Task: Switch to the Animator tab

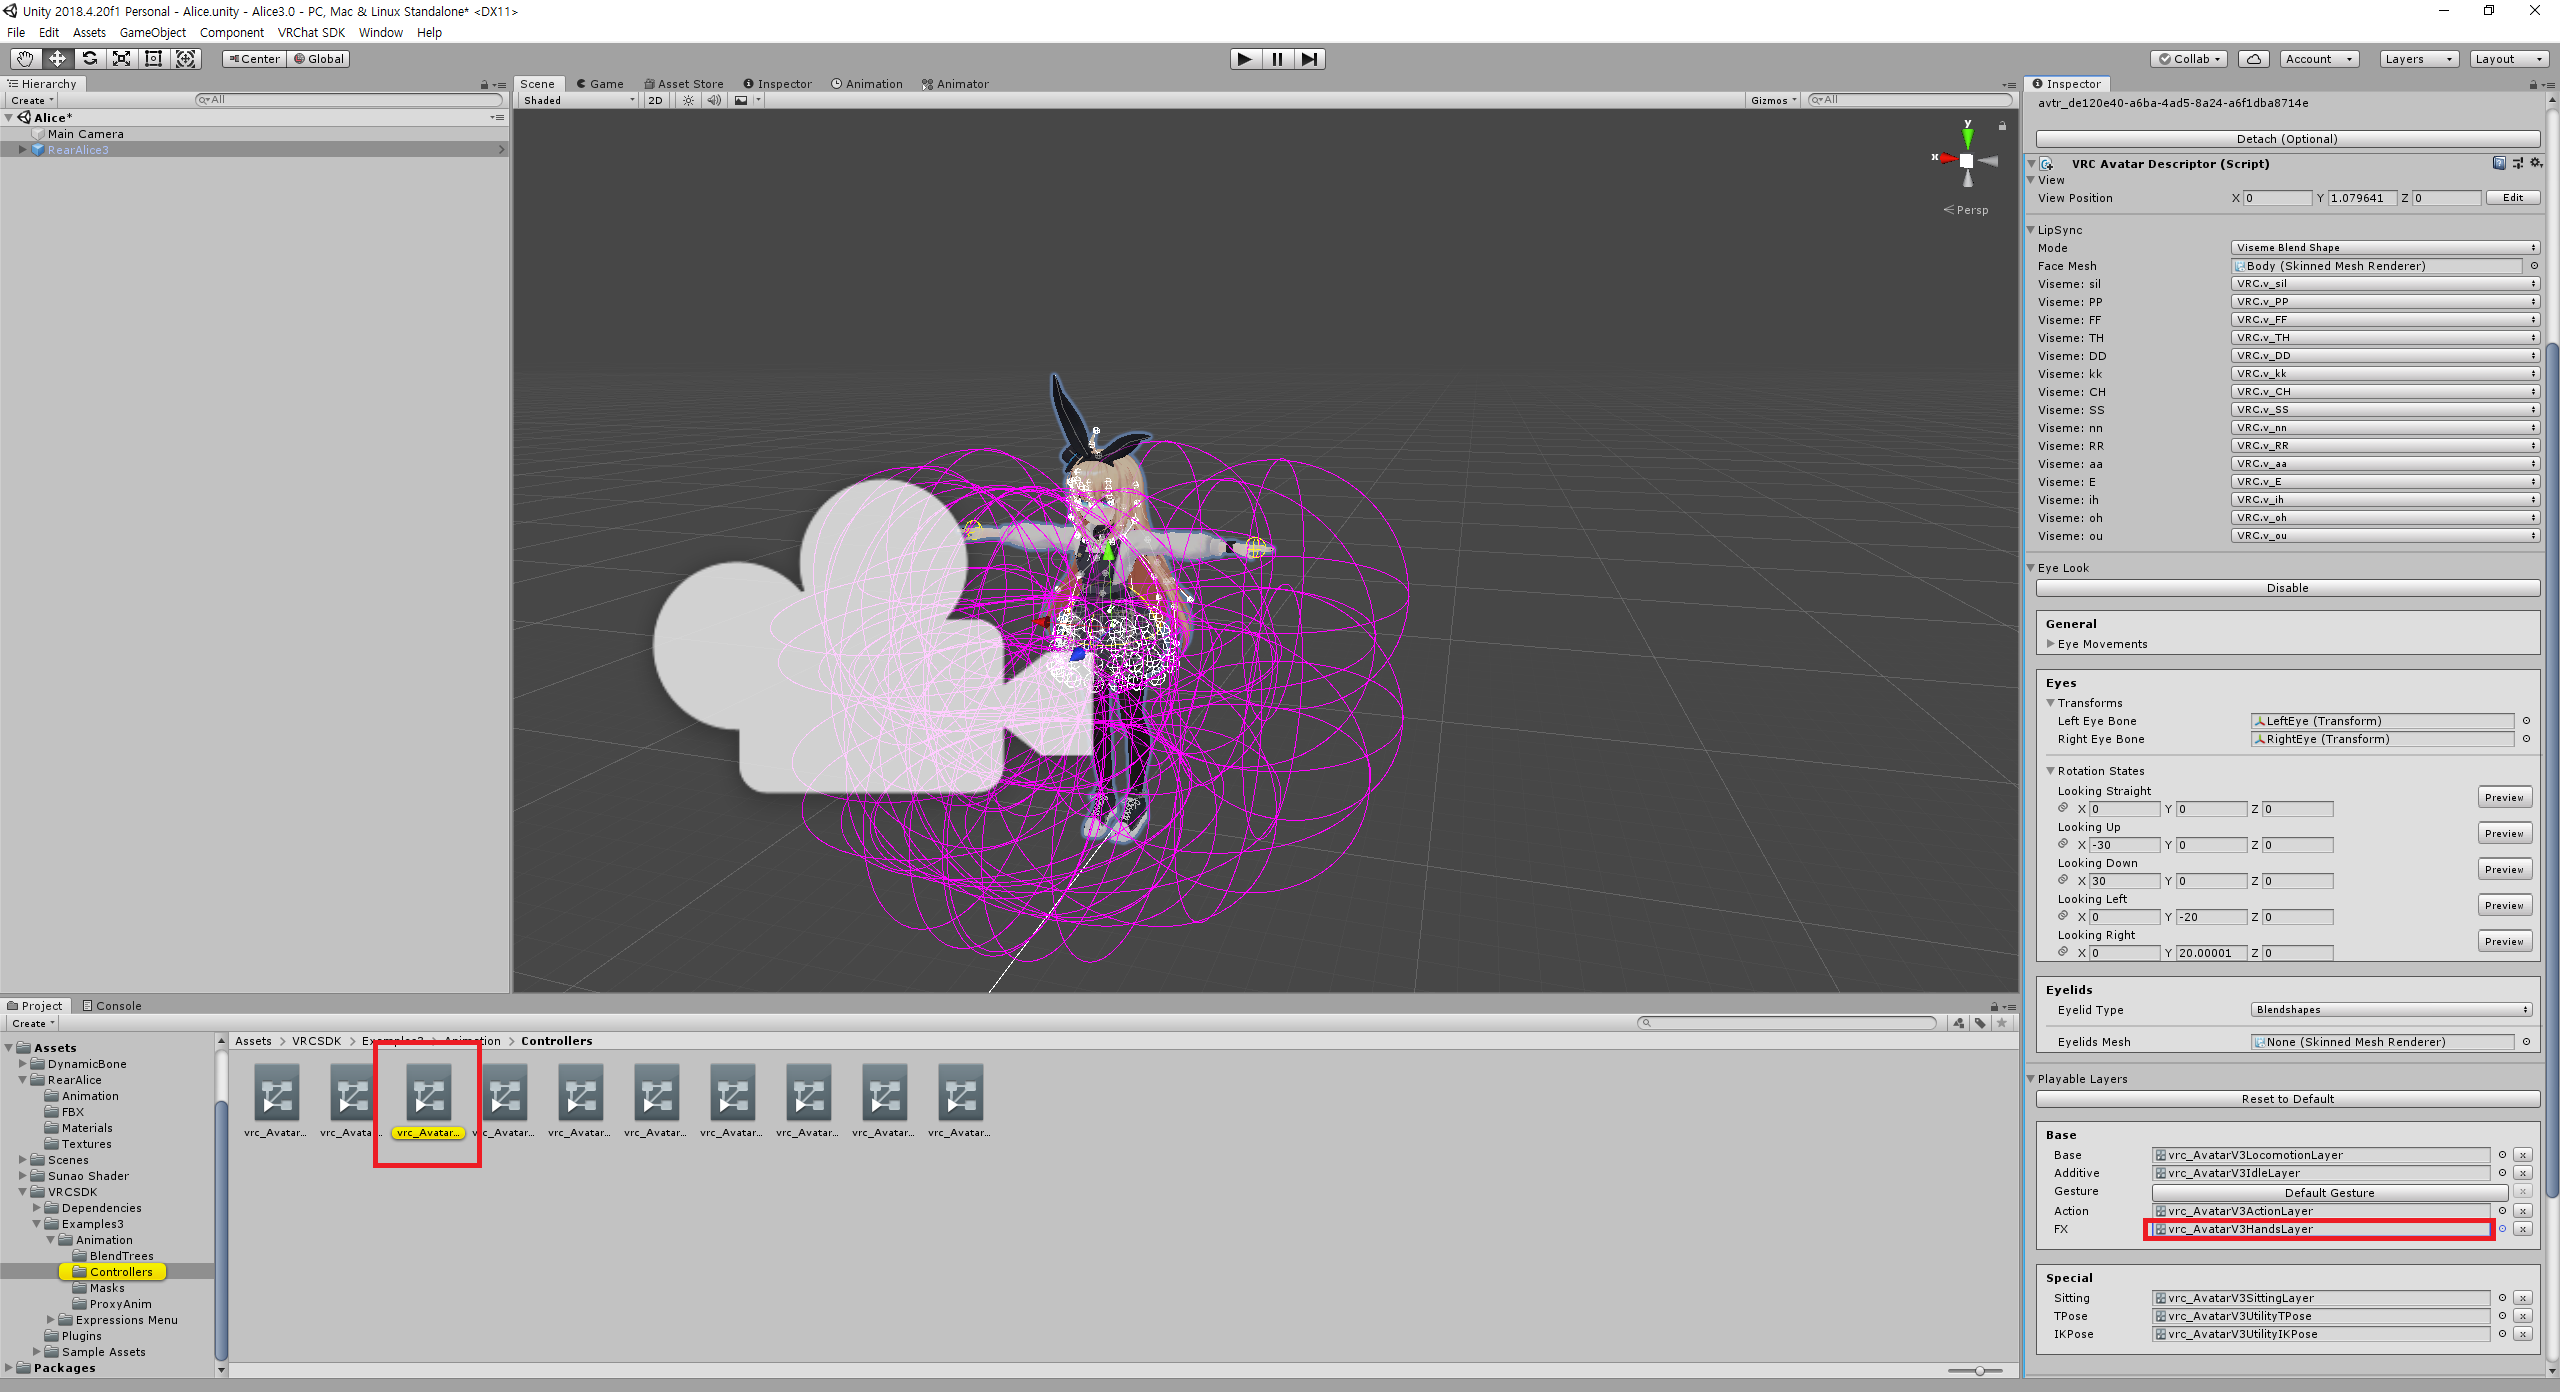Action: (955, 84)
